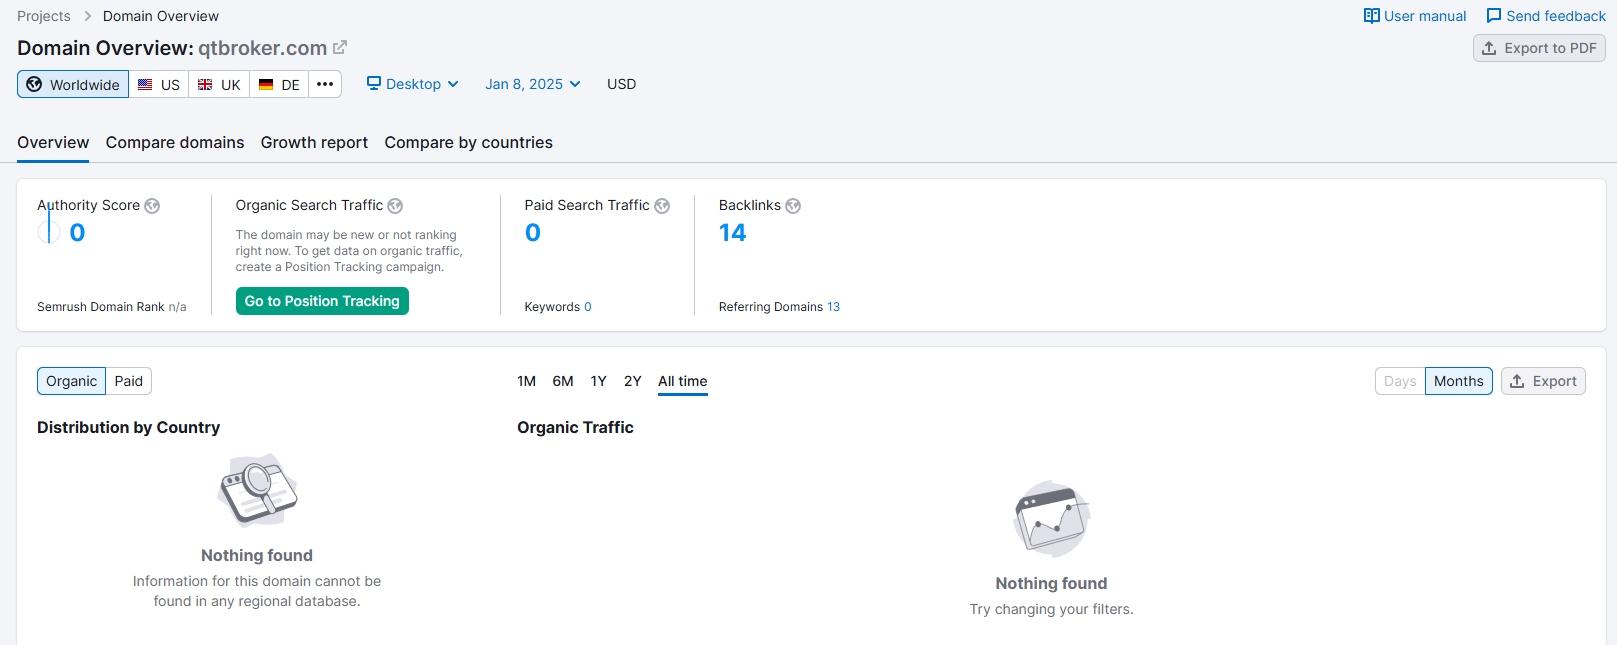The image size is (1617, 645).
Task: Open the Compare by countries tab
Action: [469, 143]
